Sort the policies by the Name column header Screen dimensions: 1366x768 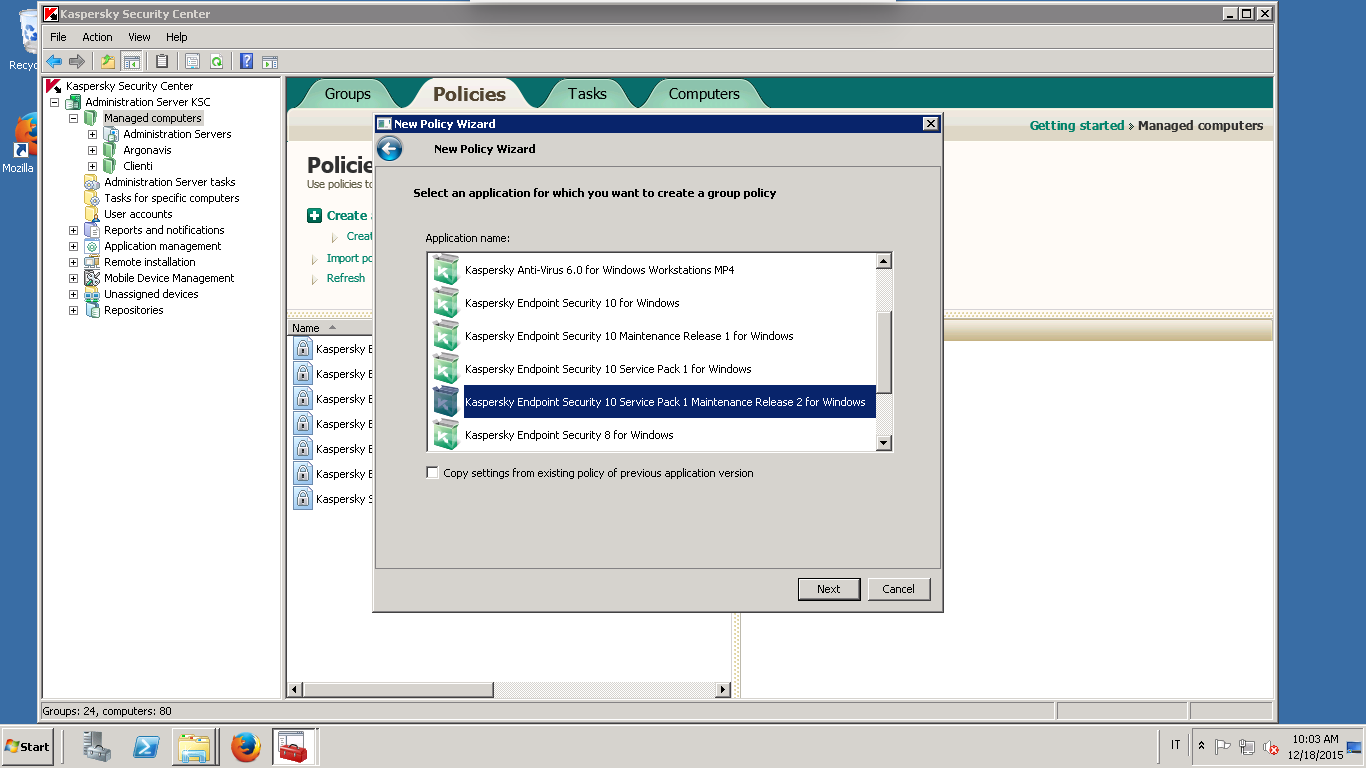point(330,328)
